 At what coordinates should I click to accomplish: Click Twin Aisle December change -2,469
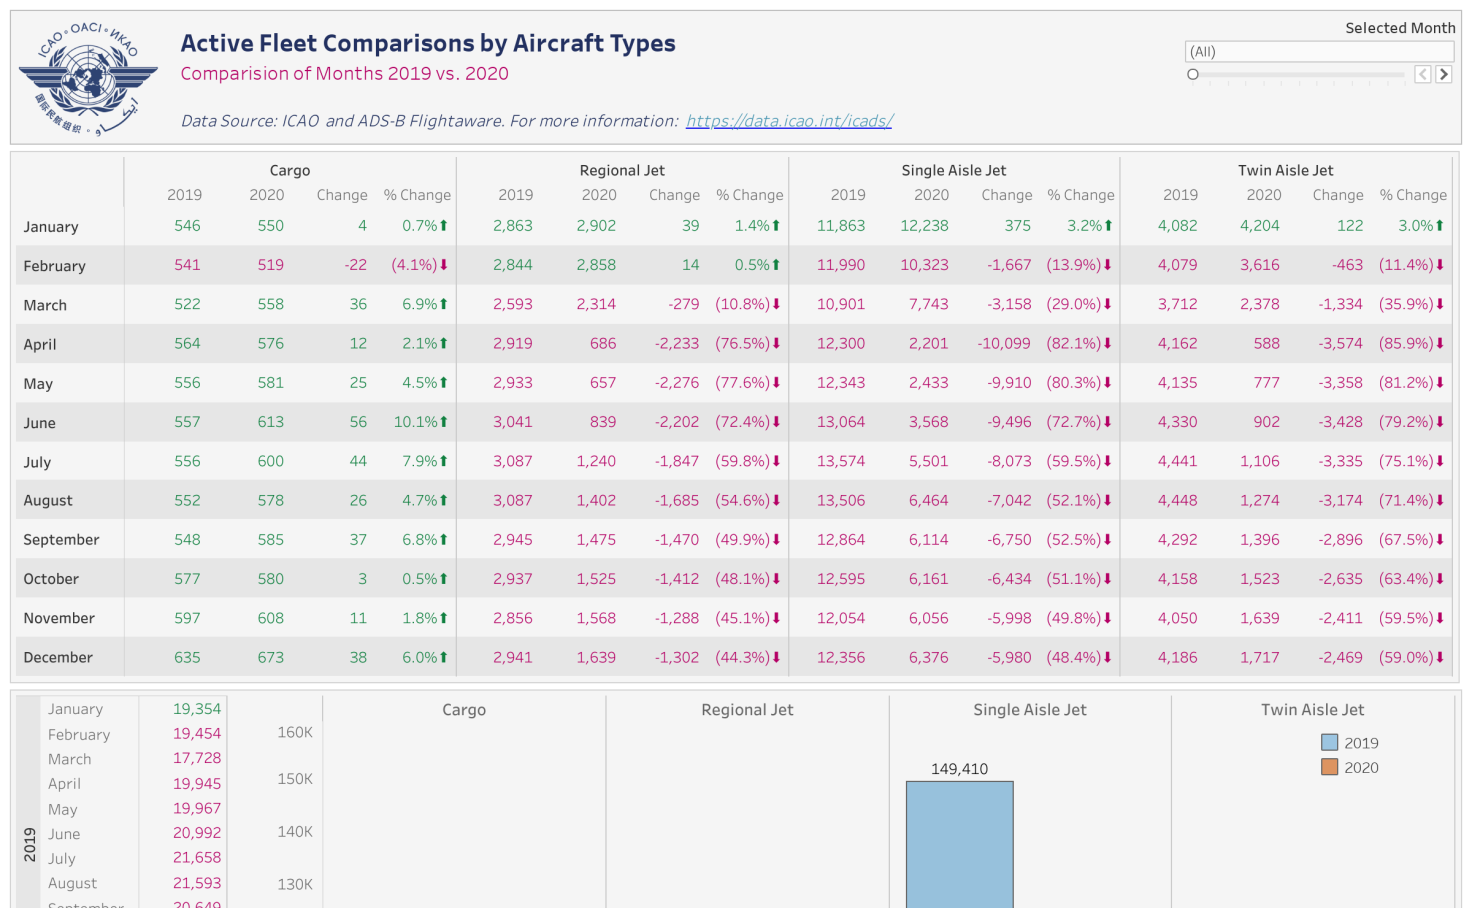pos(1340,657)
